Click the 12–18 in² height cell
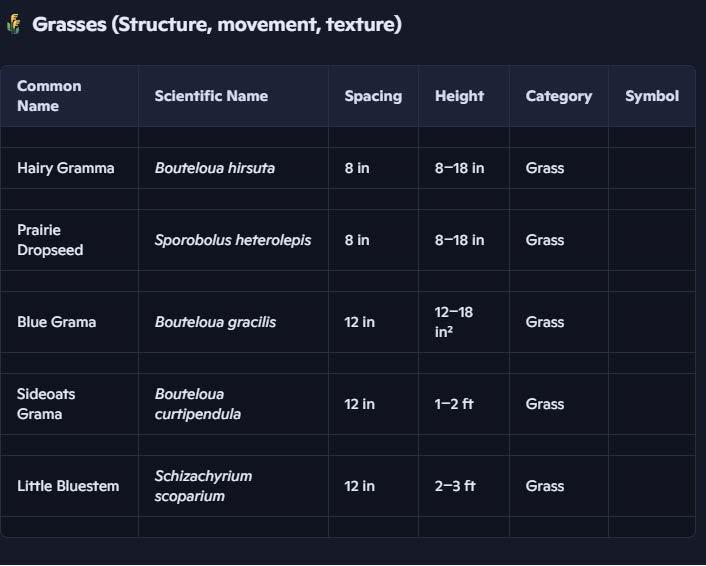 tap(454, 322)
